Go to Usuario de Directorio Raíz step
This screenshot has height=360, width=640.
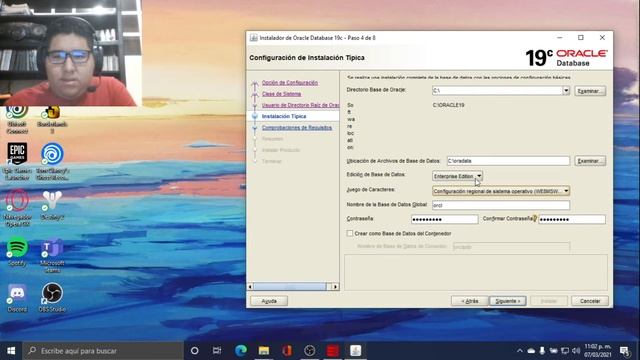[300, 105]
